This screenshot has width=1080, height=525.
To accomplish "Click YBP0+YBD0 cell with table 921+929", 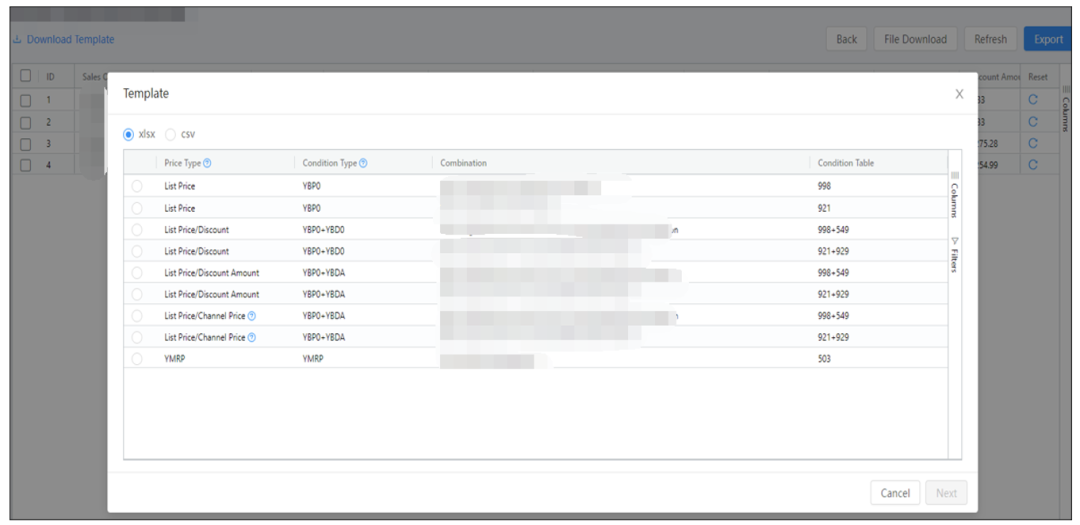I will [x=323, y=251].
